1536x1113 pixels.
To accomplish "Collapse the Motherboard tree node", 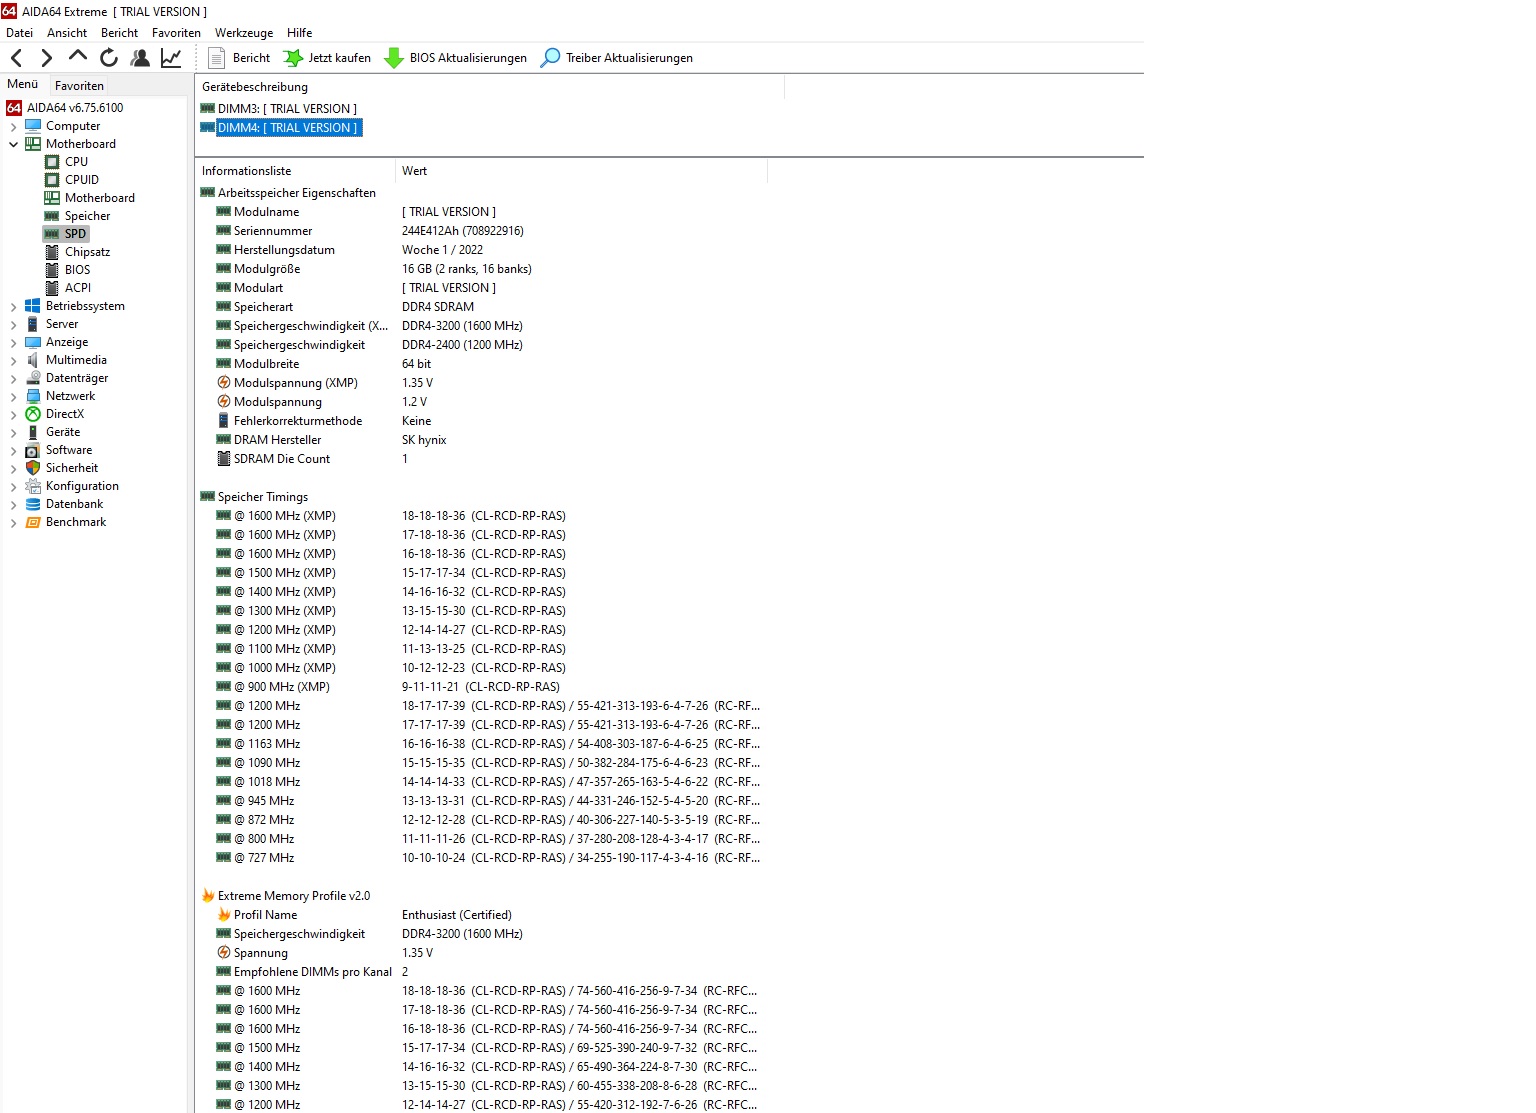I will 13,144.
